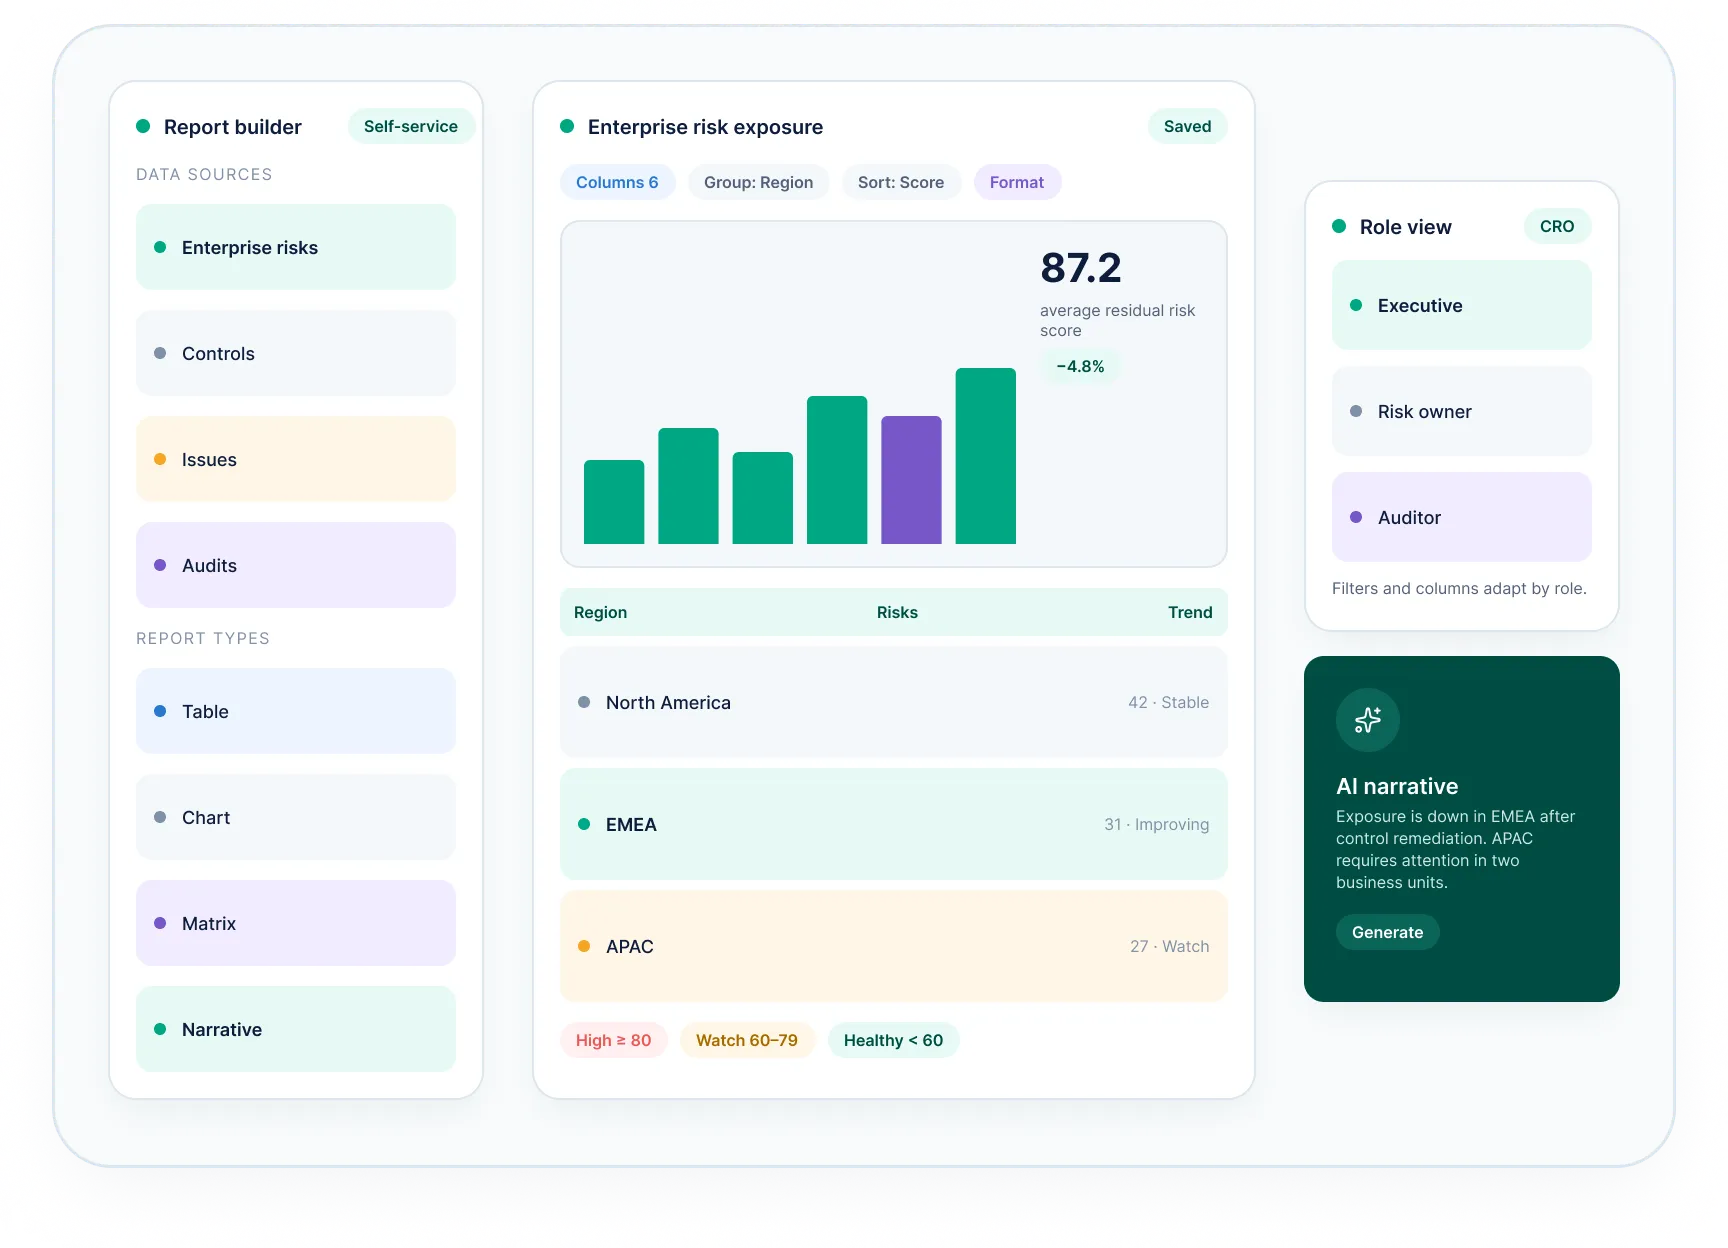This screenshot has height=1248, width=1728.
Task: Open the Columns 6 chip
Action: pos(617,182)
